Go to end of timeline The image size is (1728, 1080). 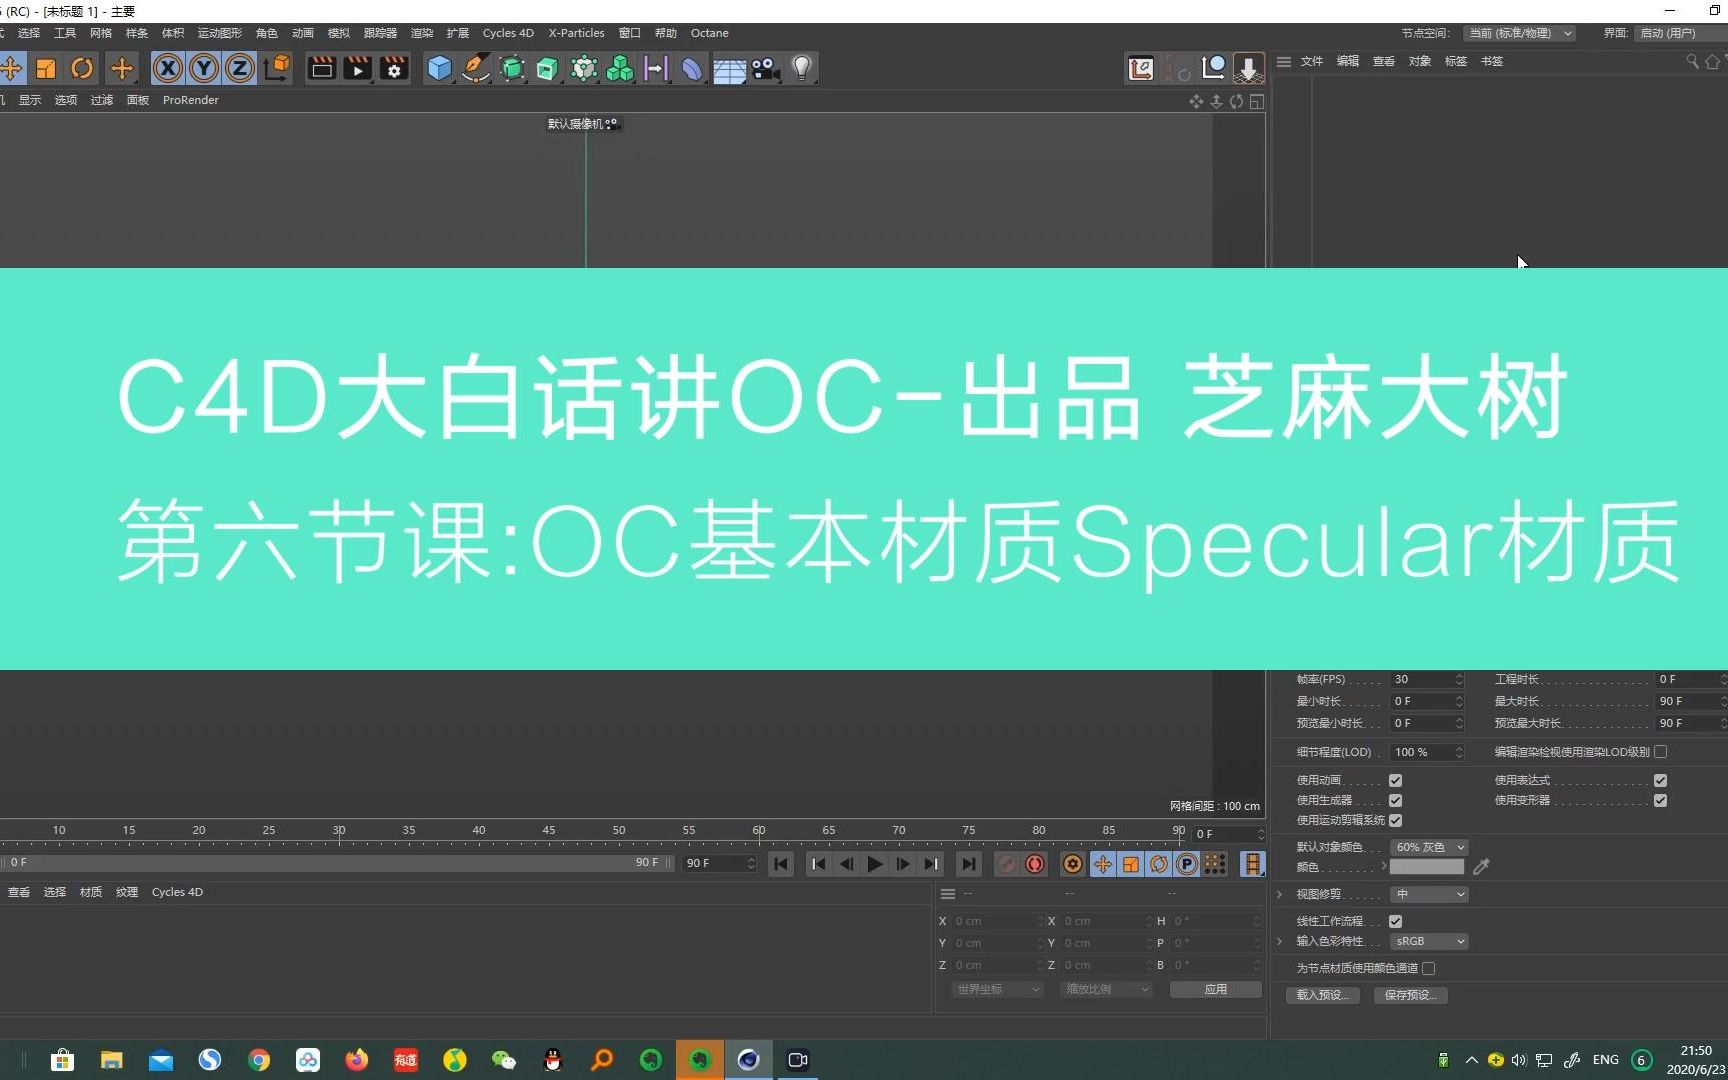968,864
